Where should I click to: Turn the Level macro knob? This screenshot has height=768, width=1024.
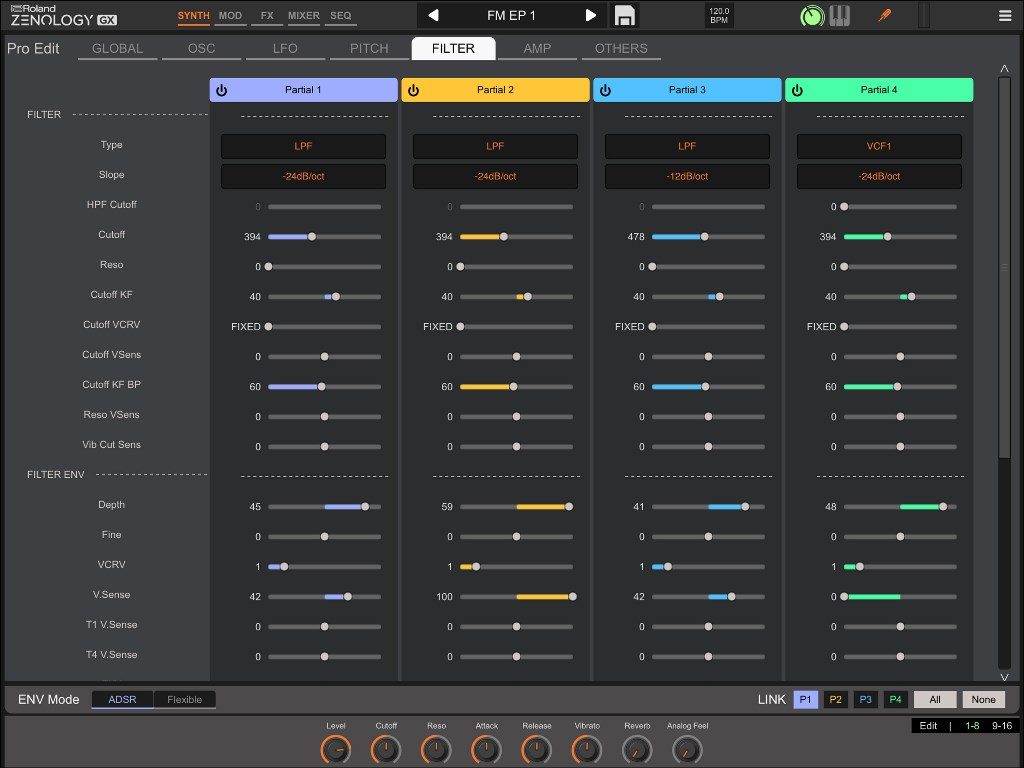pos(336,750)
